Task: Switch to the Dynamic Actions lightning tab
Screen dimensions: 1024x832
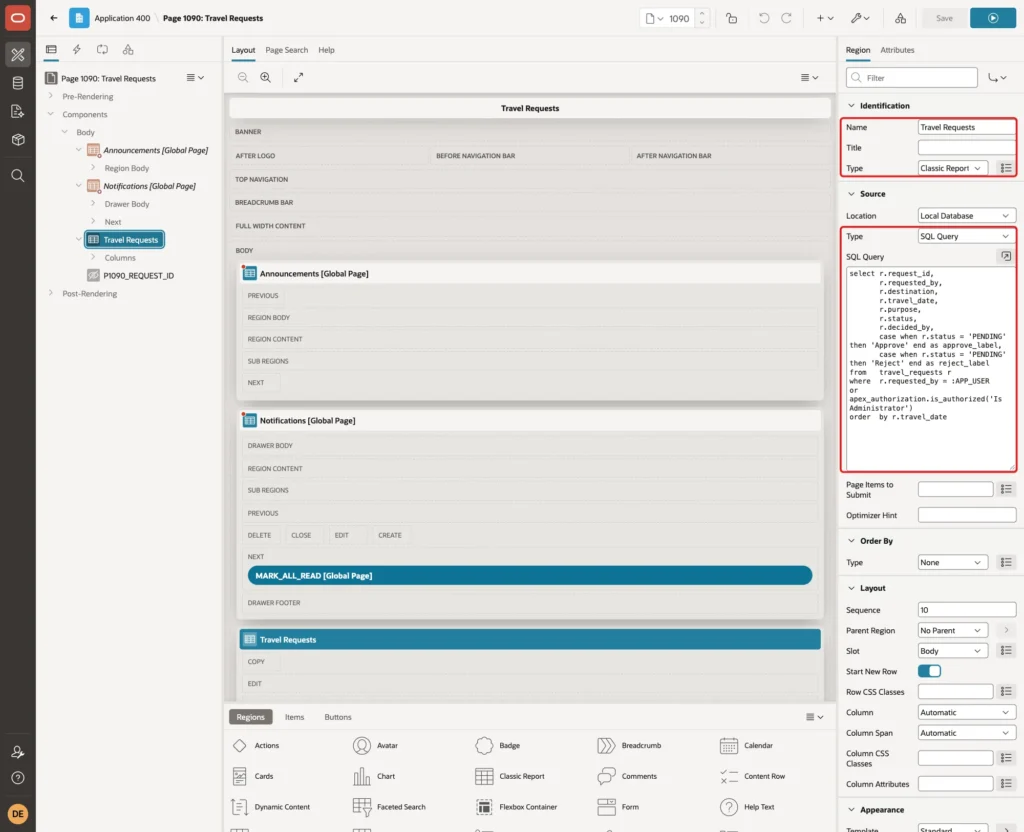Action: pyautogui.click(x=76, y=50)
